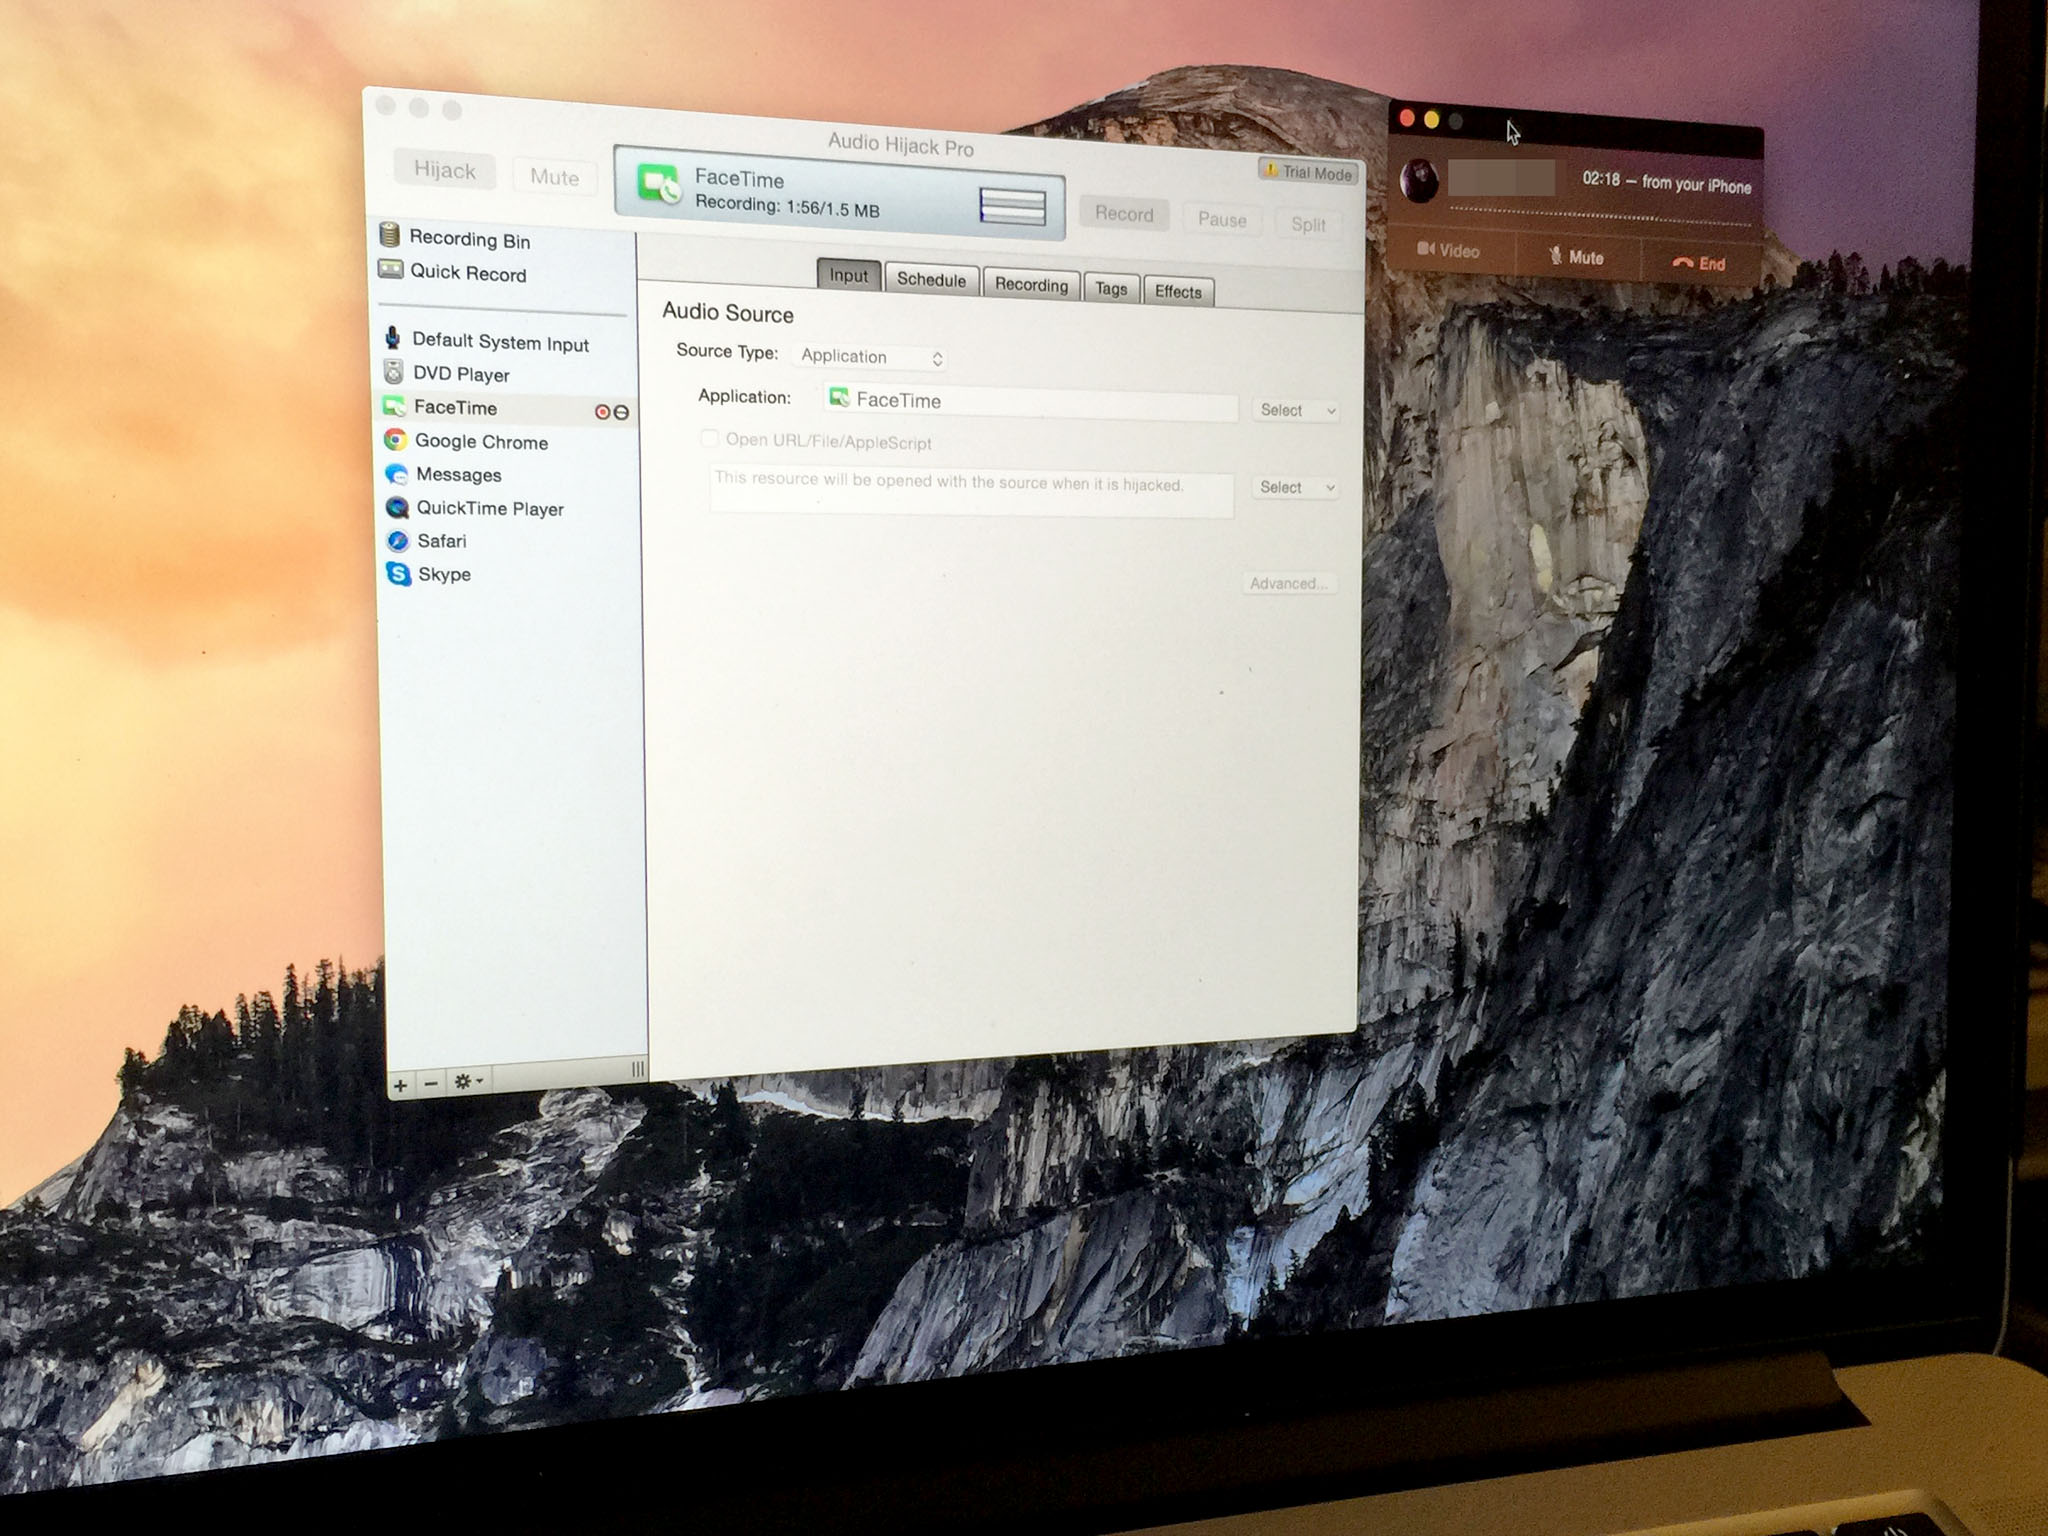This screenshot has width=2048, height=1536.
Task: Switch to the Input tab
Action: click(848, 276)
